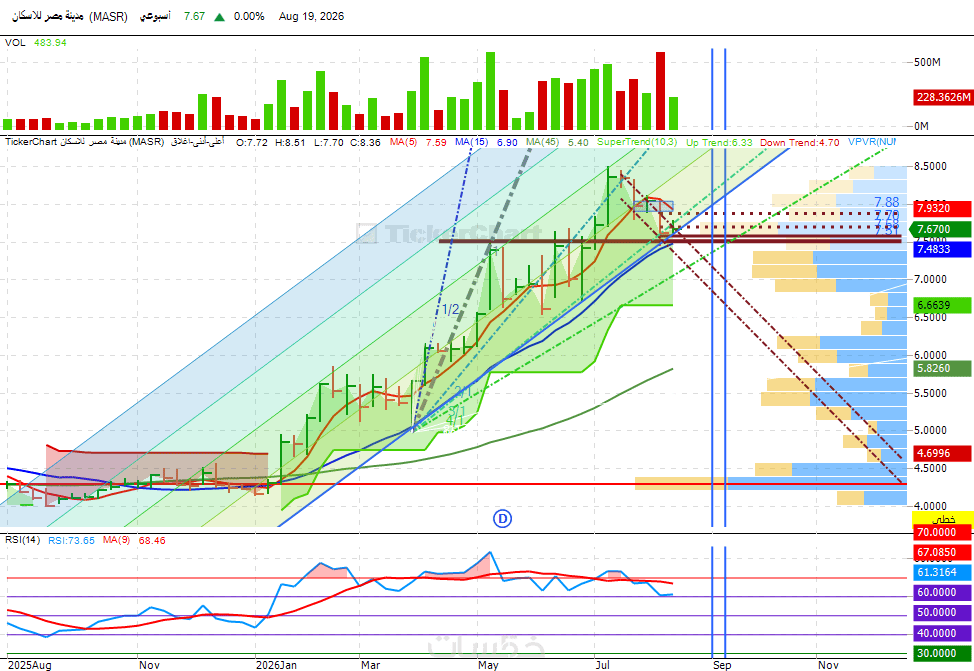
Task: Select the MA(15) indicator label
Action: pos(471,142)
